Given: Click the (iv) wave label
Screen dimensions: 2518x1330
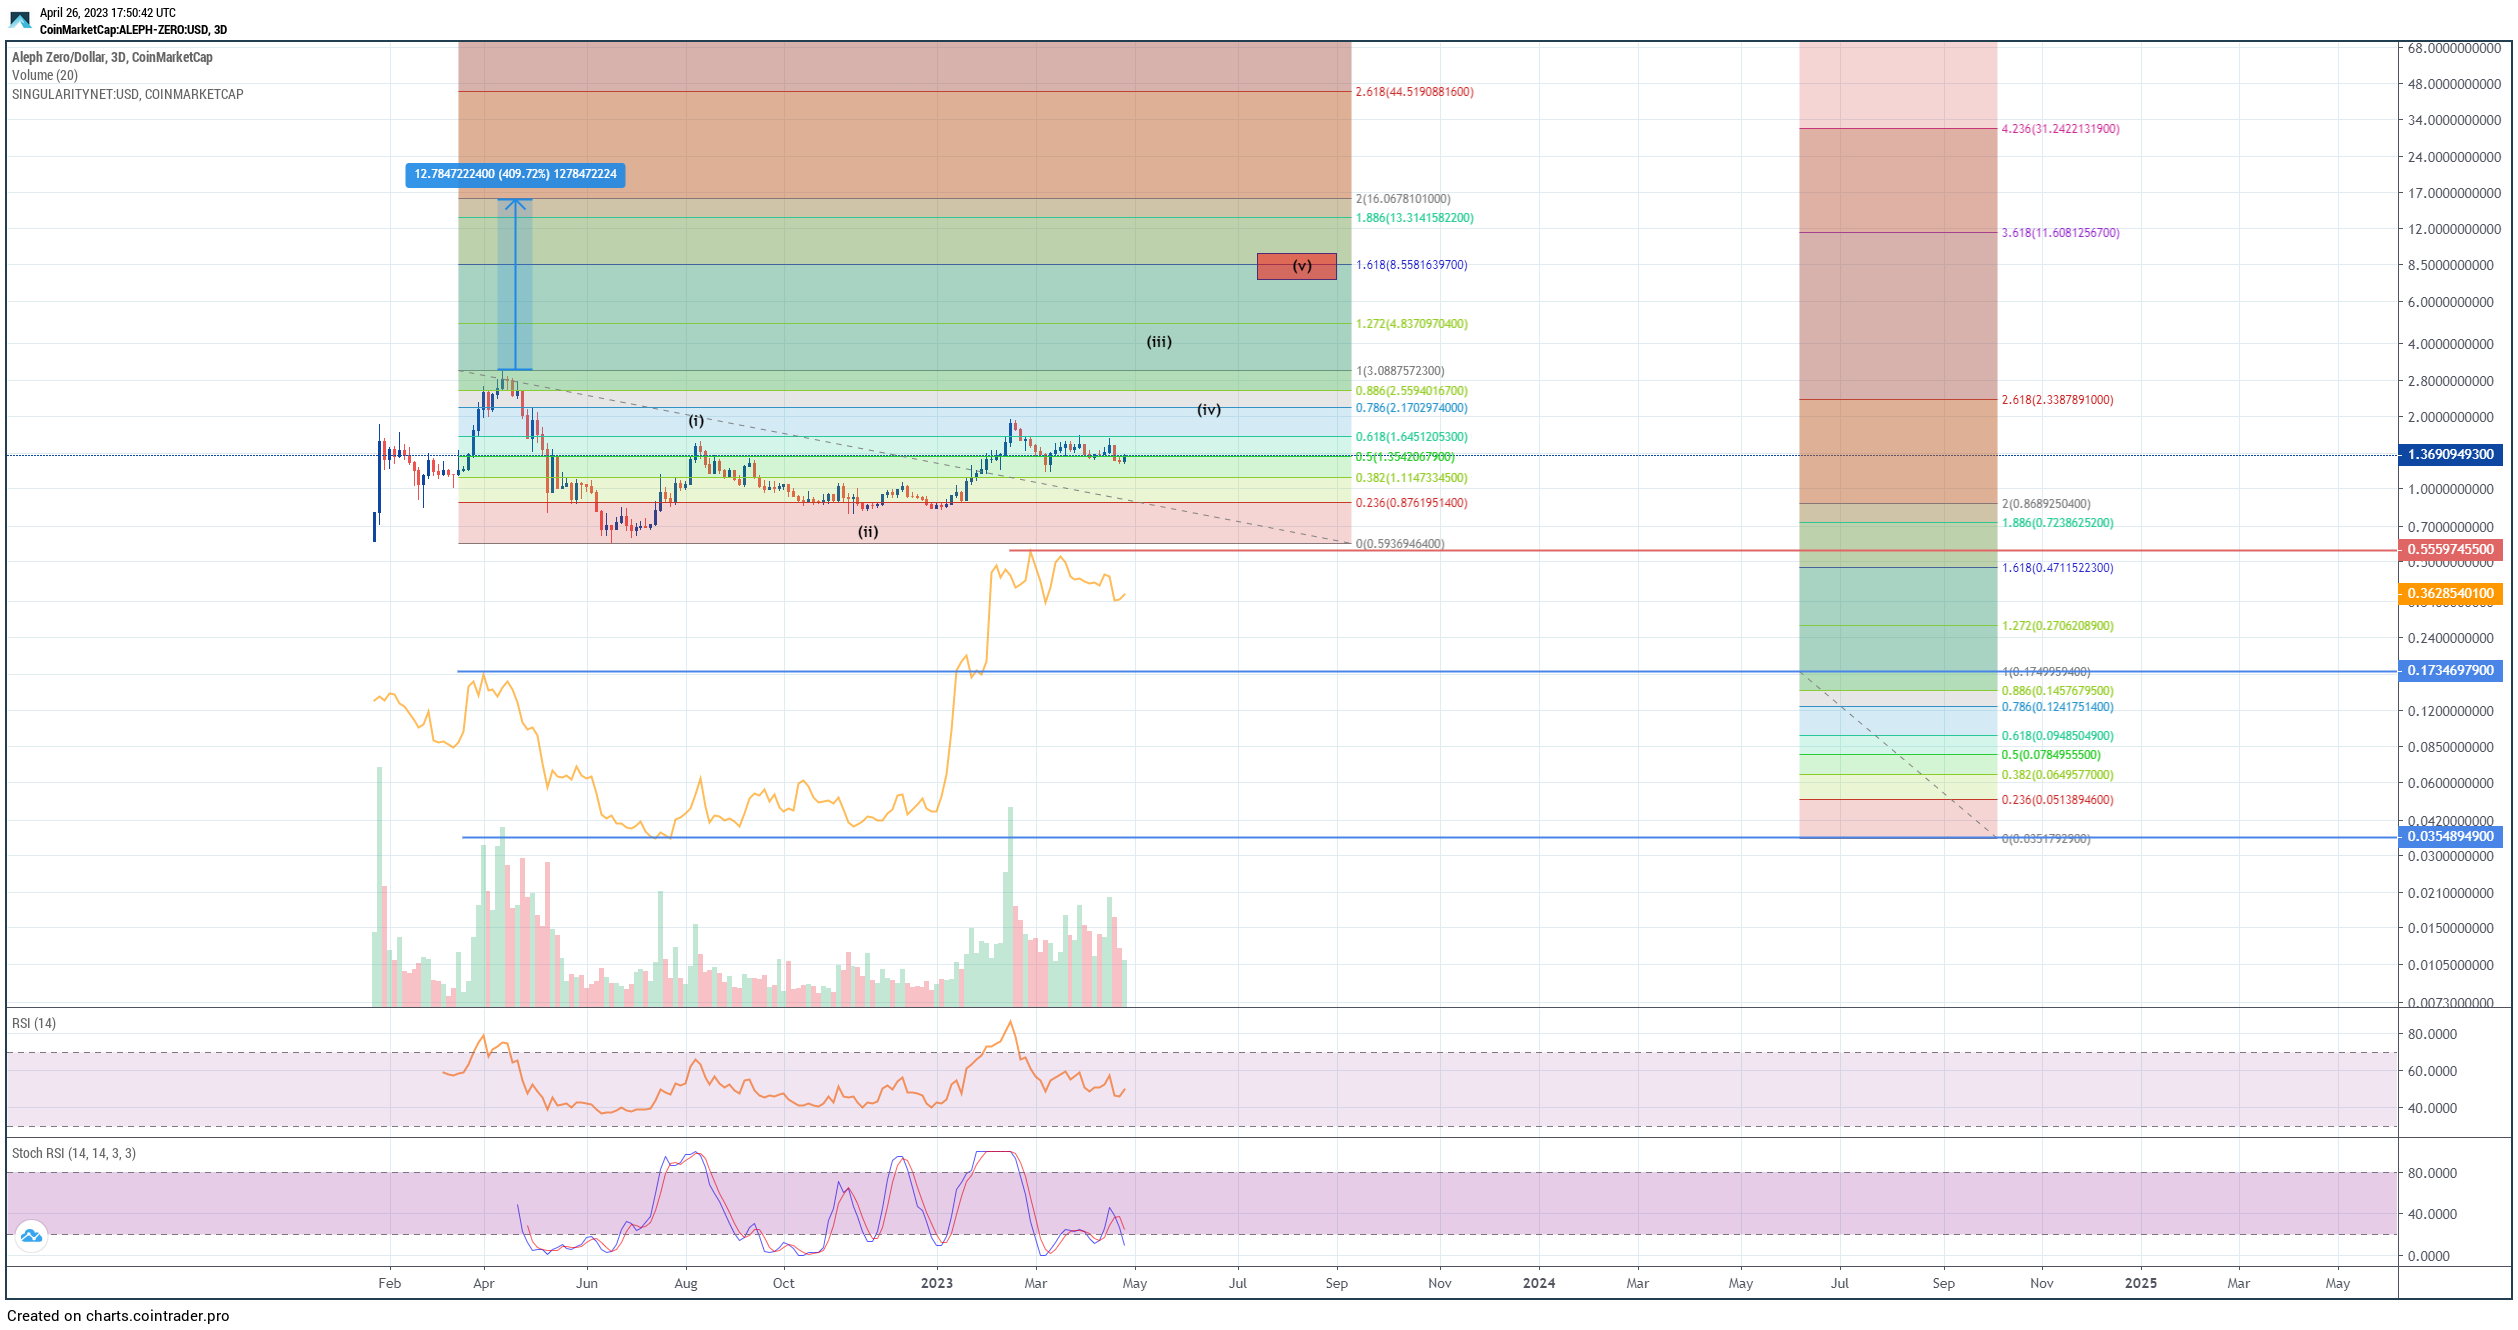Looking at the screenshot, I should [x=1208, y=410].
